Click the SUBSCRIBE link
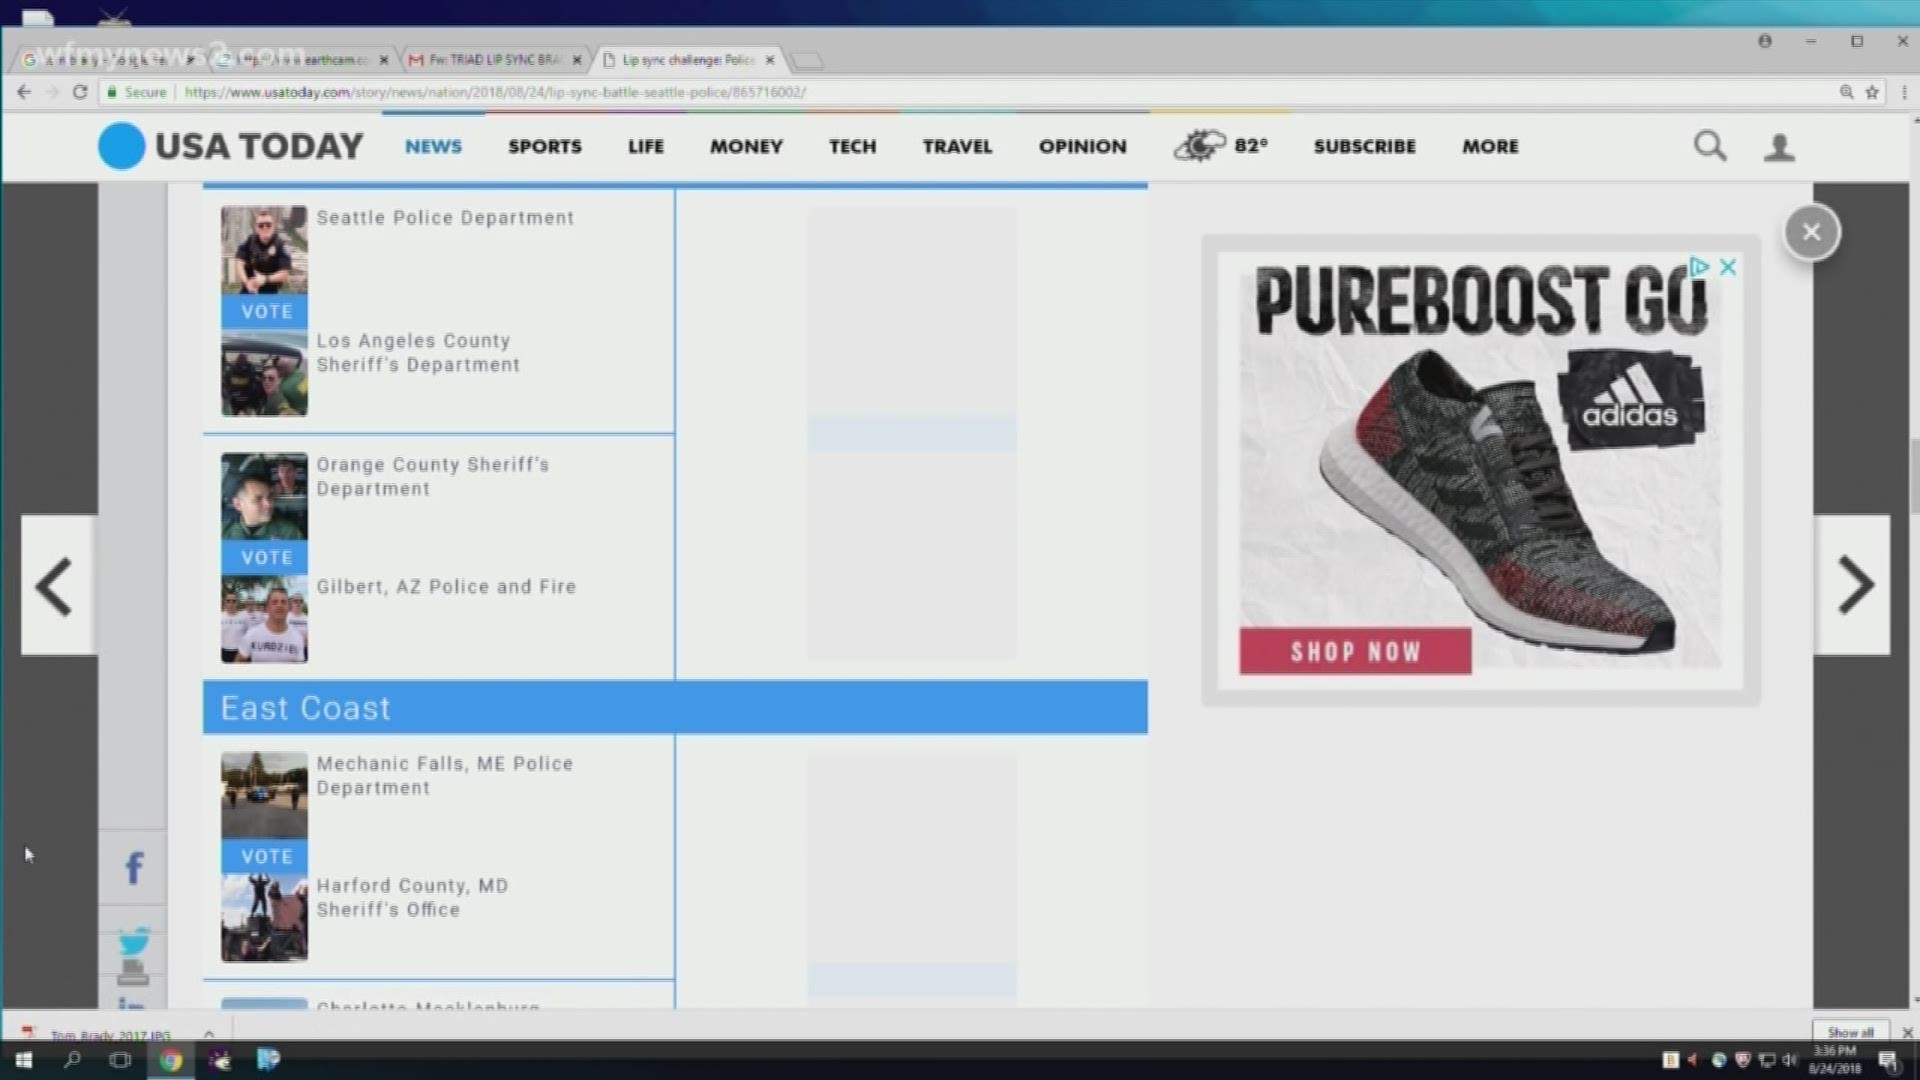 [1365, 146]
